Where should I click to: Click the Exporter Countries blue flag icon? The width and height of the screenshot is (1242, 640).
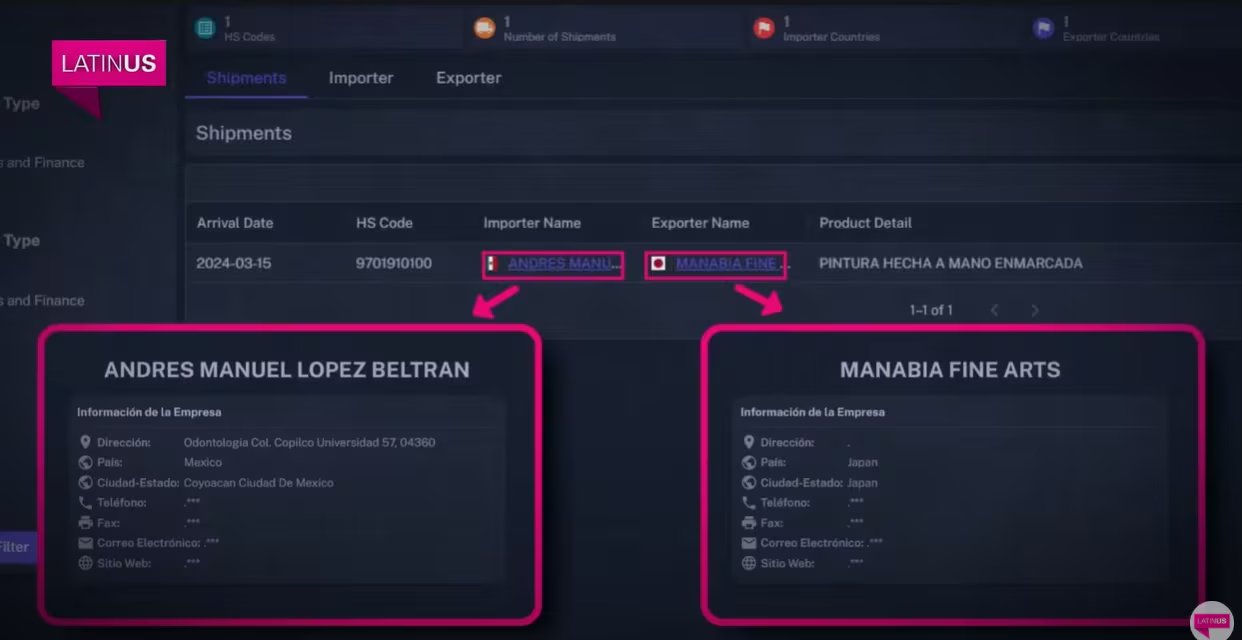click(1044, 28)
